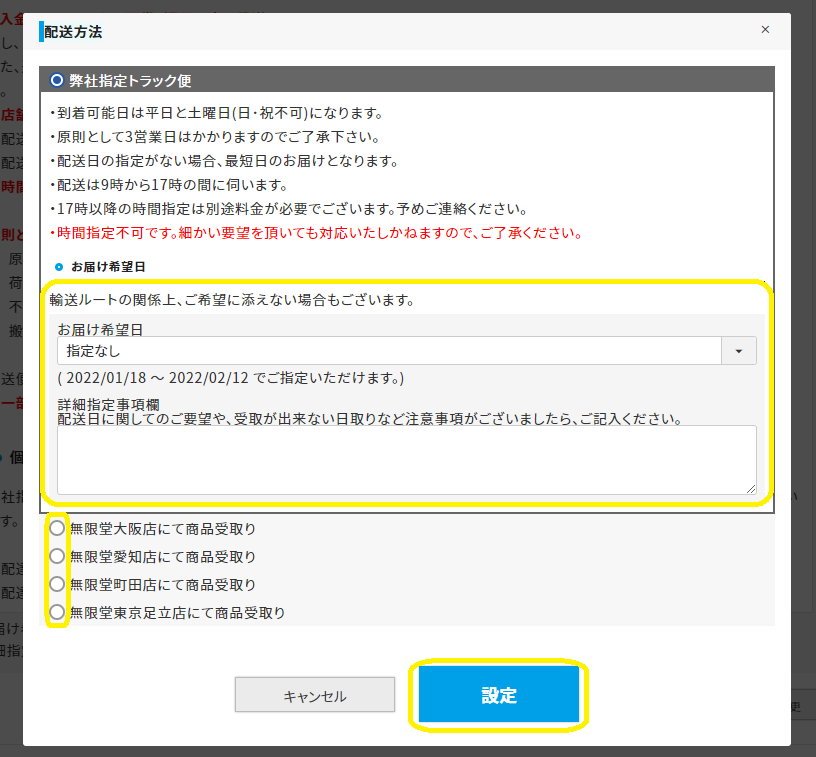Pick 無限堂町田店 pickup radio button
The height and width of the screenshot is (757, 816).
58,584
